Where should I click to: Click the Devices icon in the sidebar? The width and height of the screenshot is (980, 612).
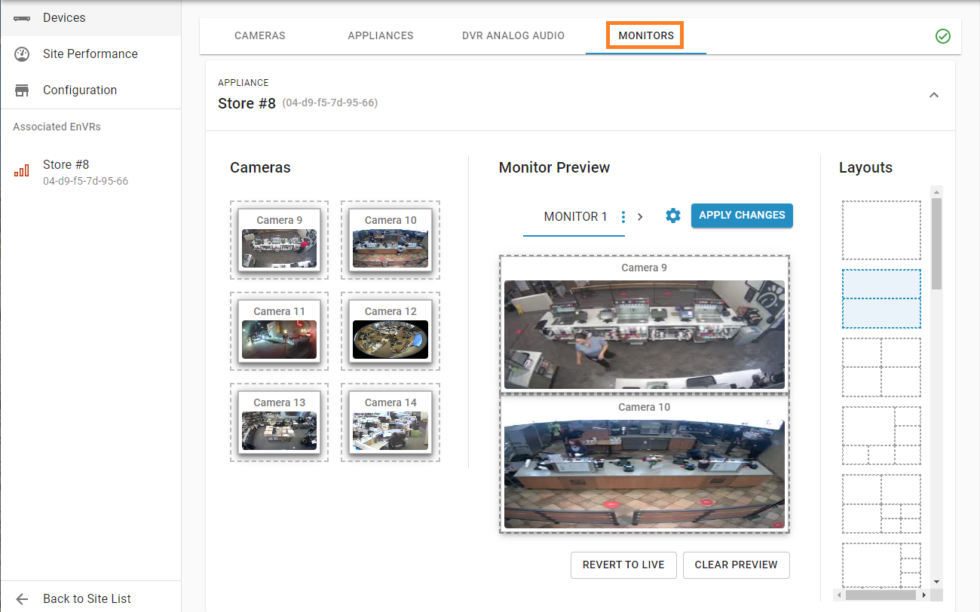[x=22, y=17]
